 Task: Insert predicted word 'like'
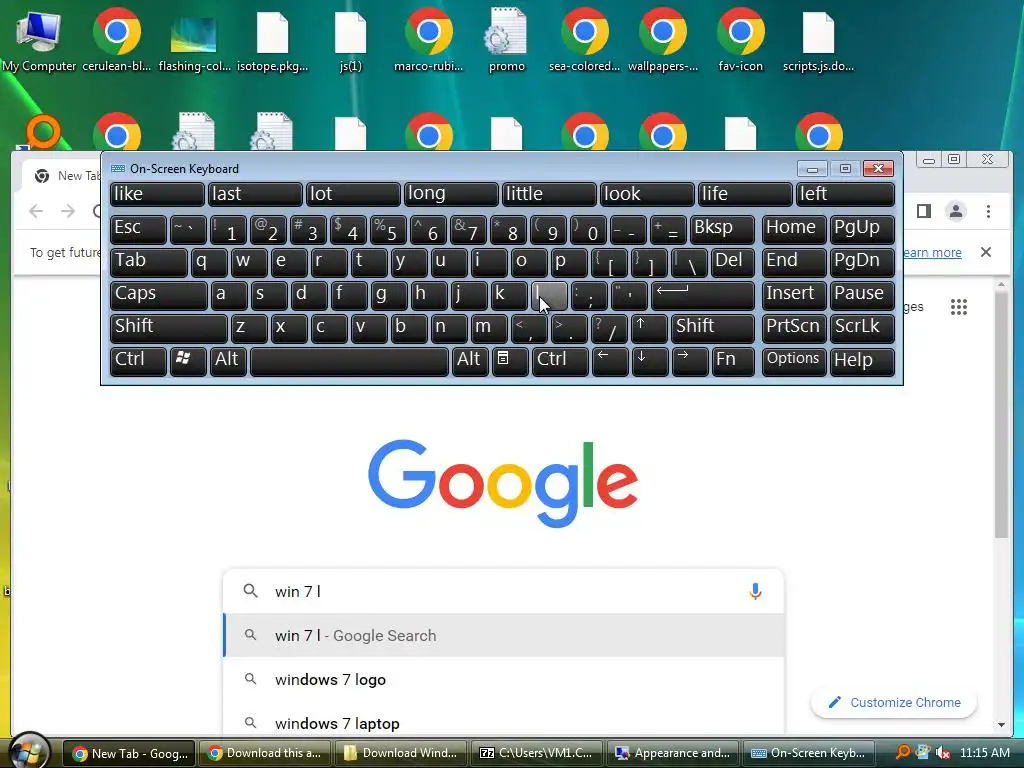pyautogui.click(x=157, y=195)
